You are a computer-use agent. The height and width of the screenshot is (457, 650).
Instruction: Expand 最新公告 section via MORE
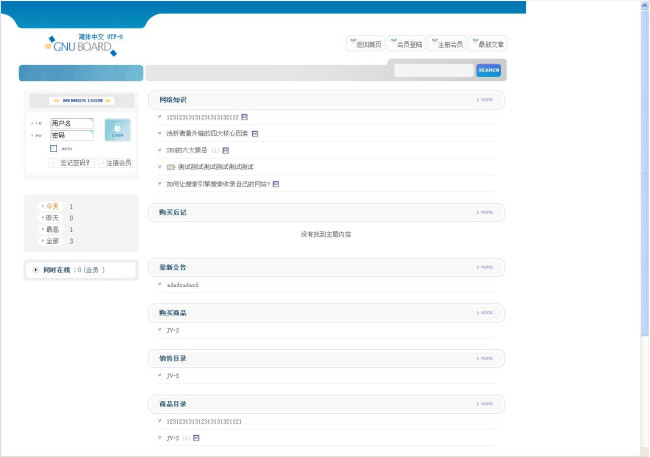485,268
